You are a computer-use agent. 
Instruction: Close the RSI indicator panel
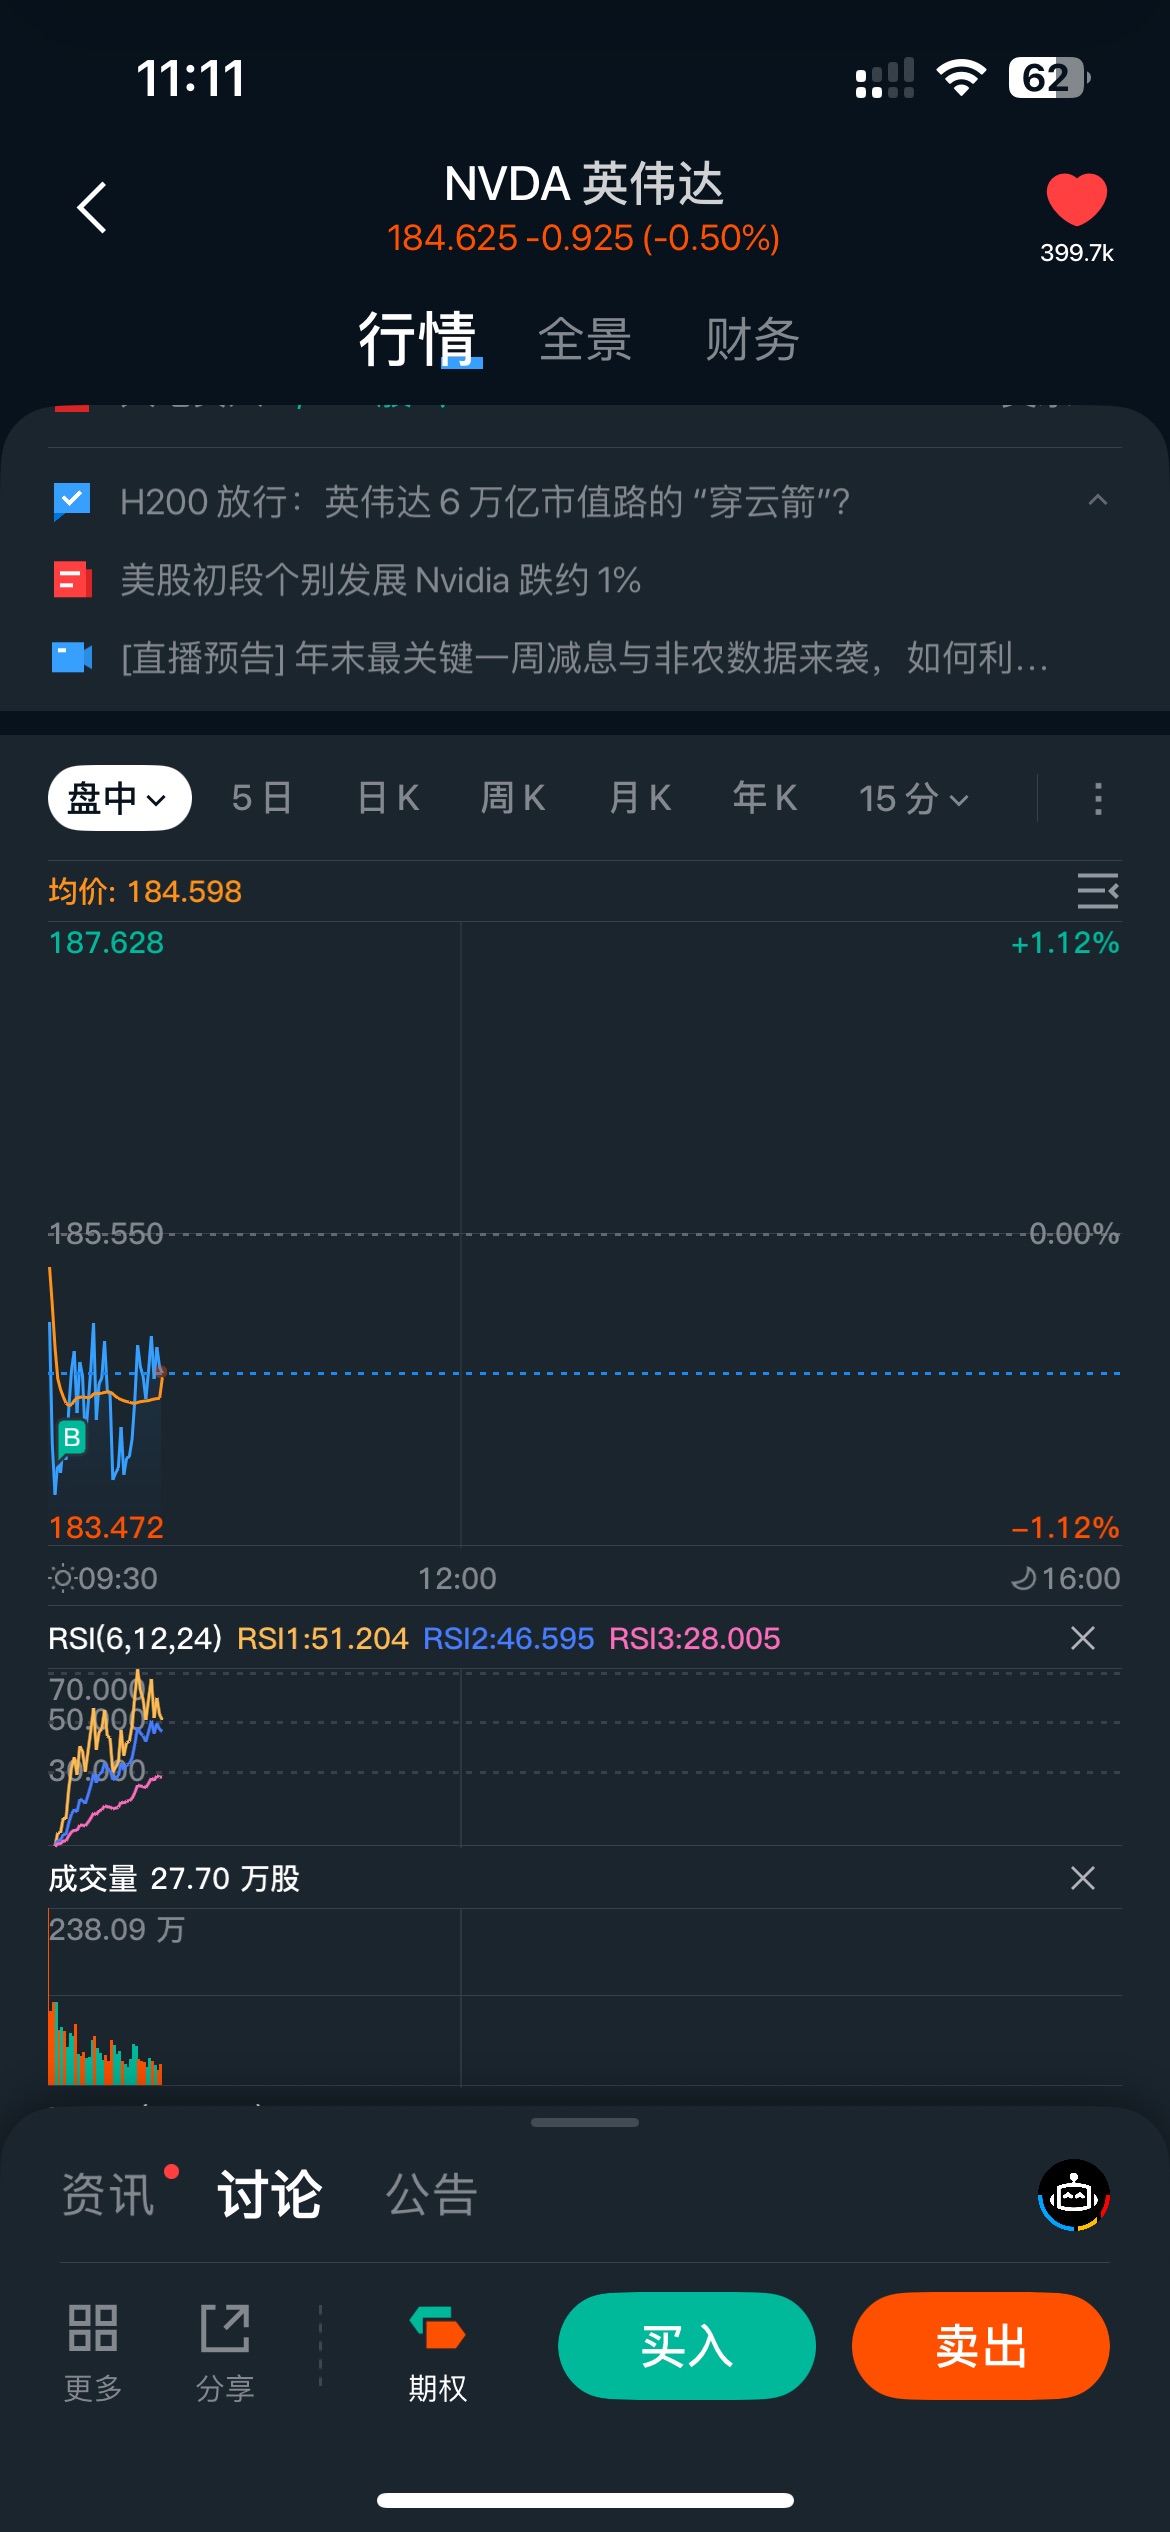[x=1082, y=1638]
